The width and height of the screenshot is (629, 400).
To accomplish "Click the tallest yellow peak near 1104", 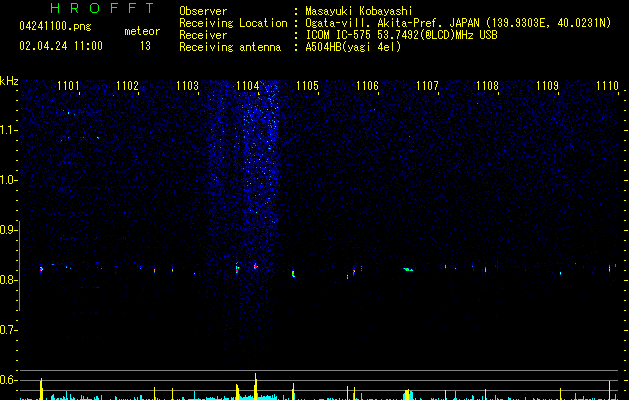I will click(x=256, y=386).
